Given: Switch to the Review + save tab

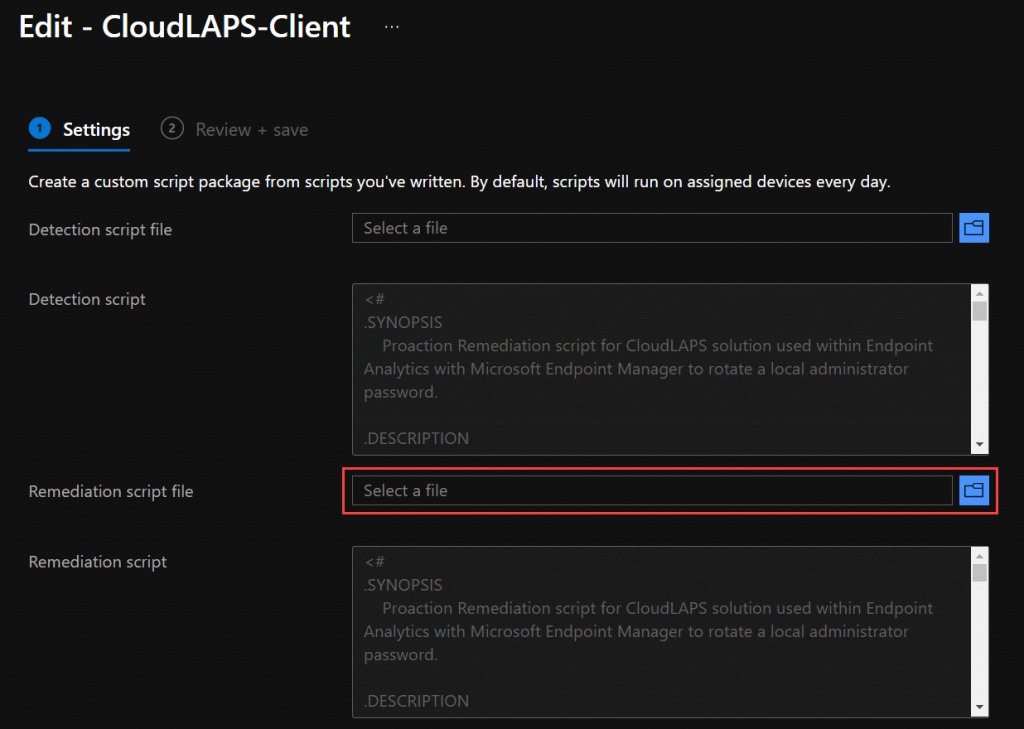Looking at the screenshot, I should 234,129.
